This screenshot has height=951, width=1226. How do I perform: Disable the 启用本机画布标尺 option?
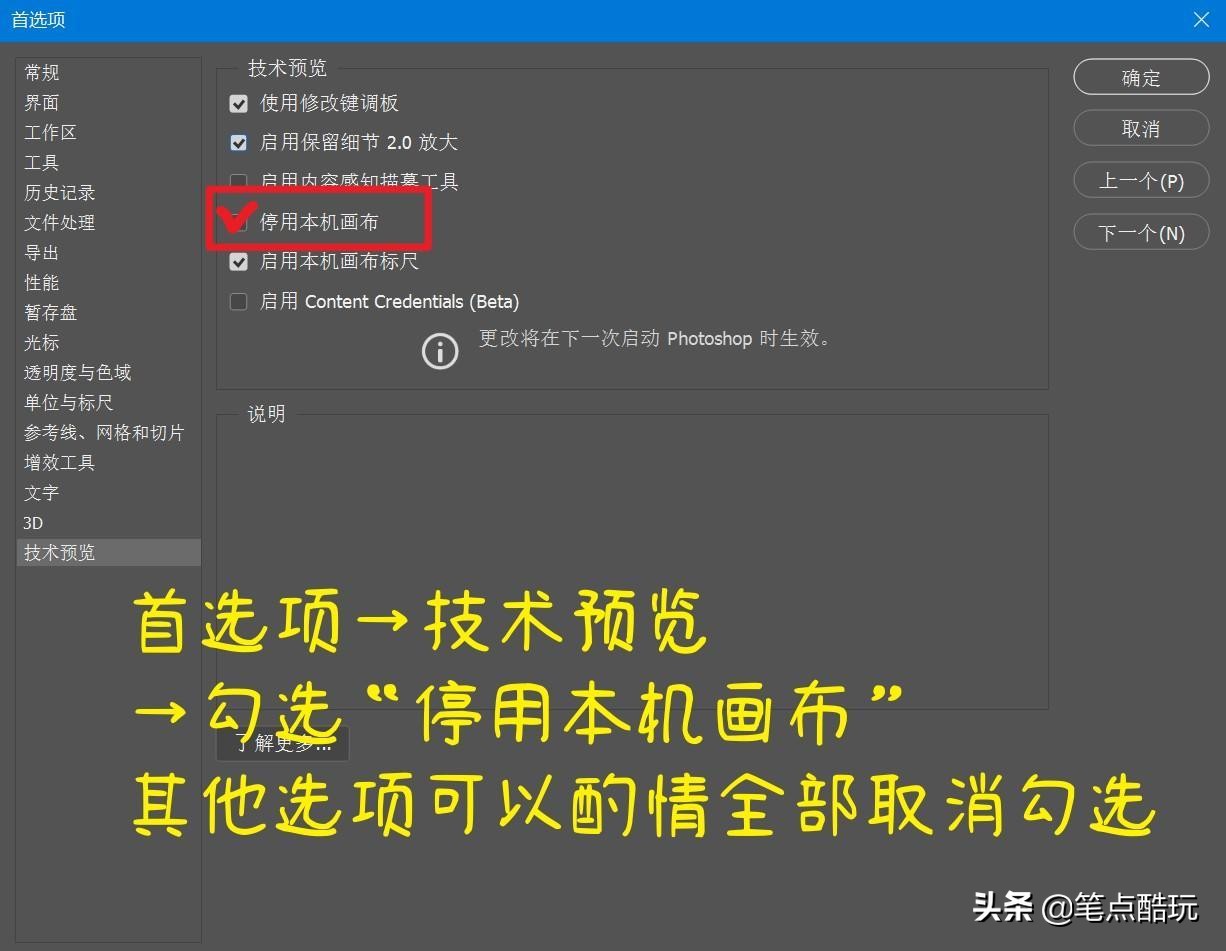(238, 261)
